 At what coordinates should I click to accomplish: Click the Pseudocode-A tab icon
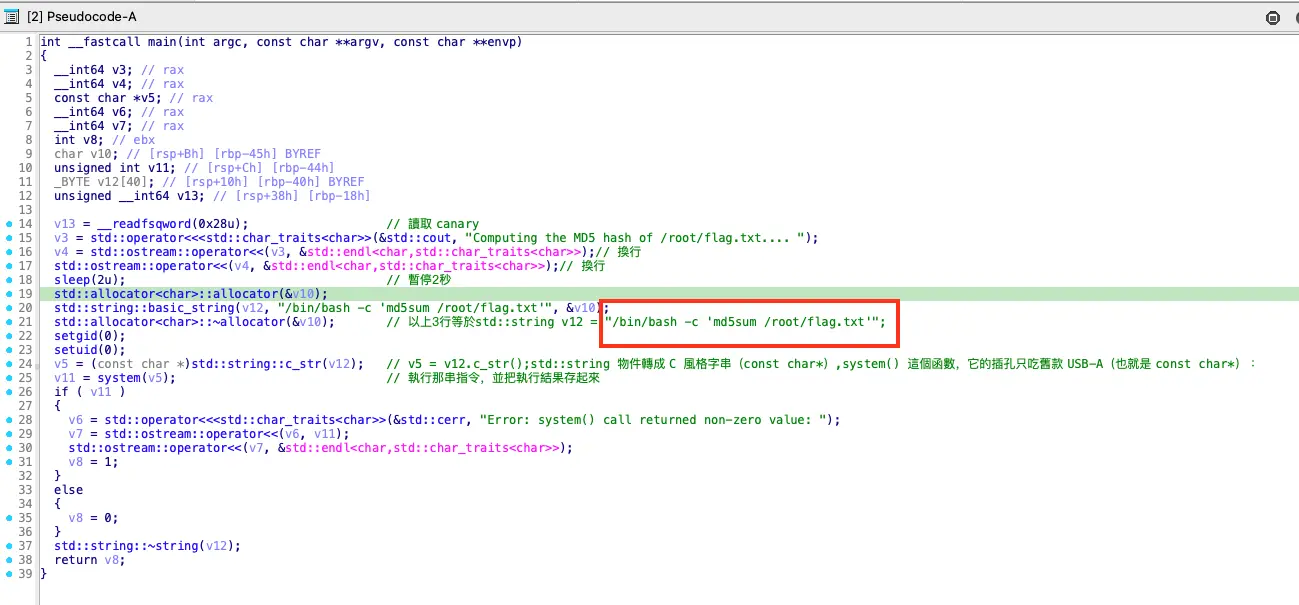(x=12, y=17)
